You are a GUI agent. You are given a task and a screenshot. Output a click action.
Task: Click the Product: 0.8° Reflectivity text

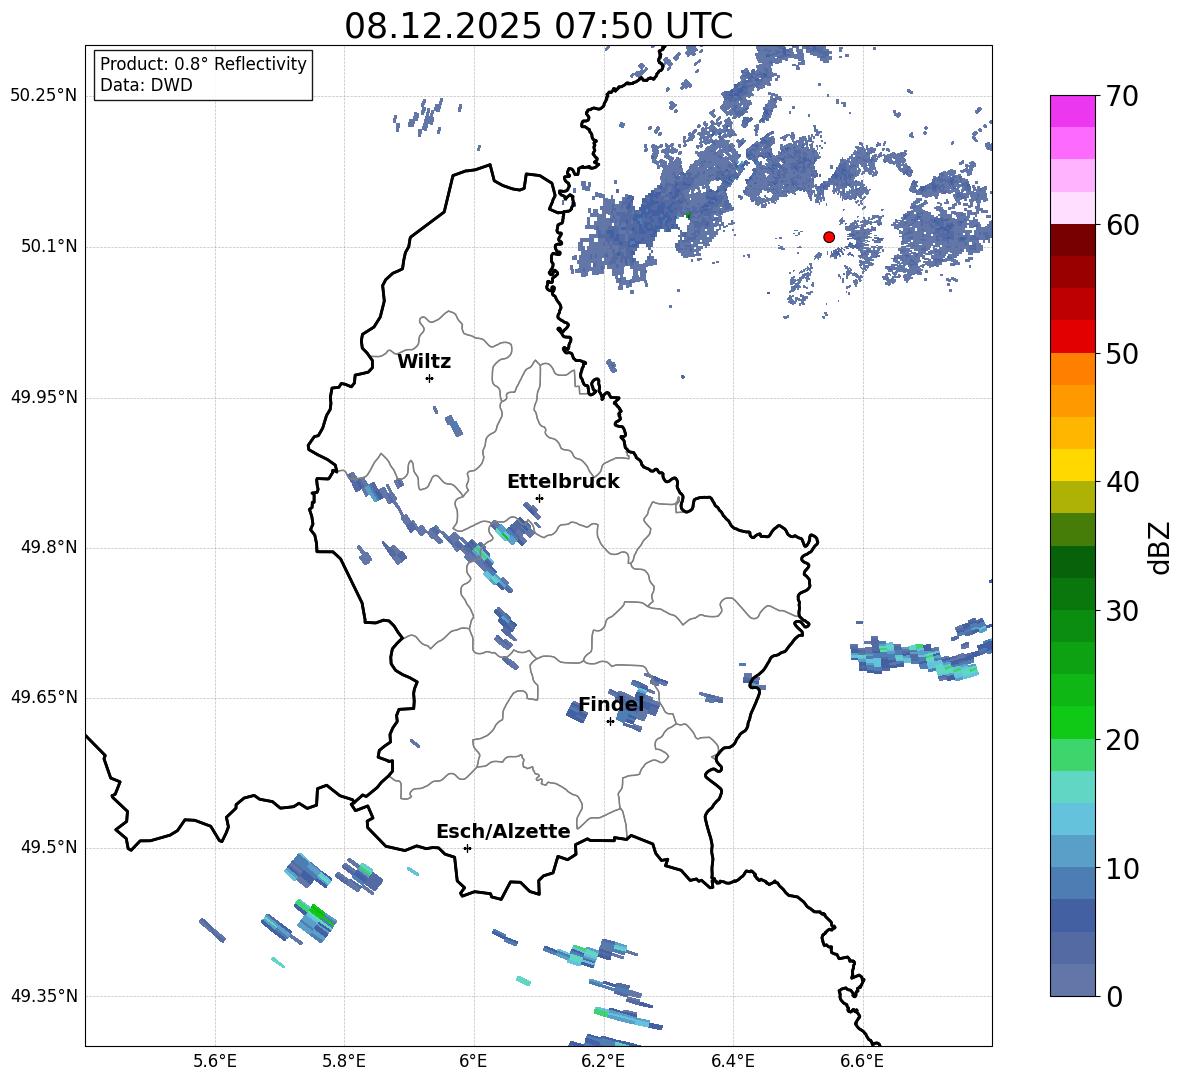pyautogui.click(x=203, y=64)
